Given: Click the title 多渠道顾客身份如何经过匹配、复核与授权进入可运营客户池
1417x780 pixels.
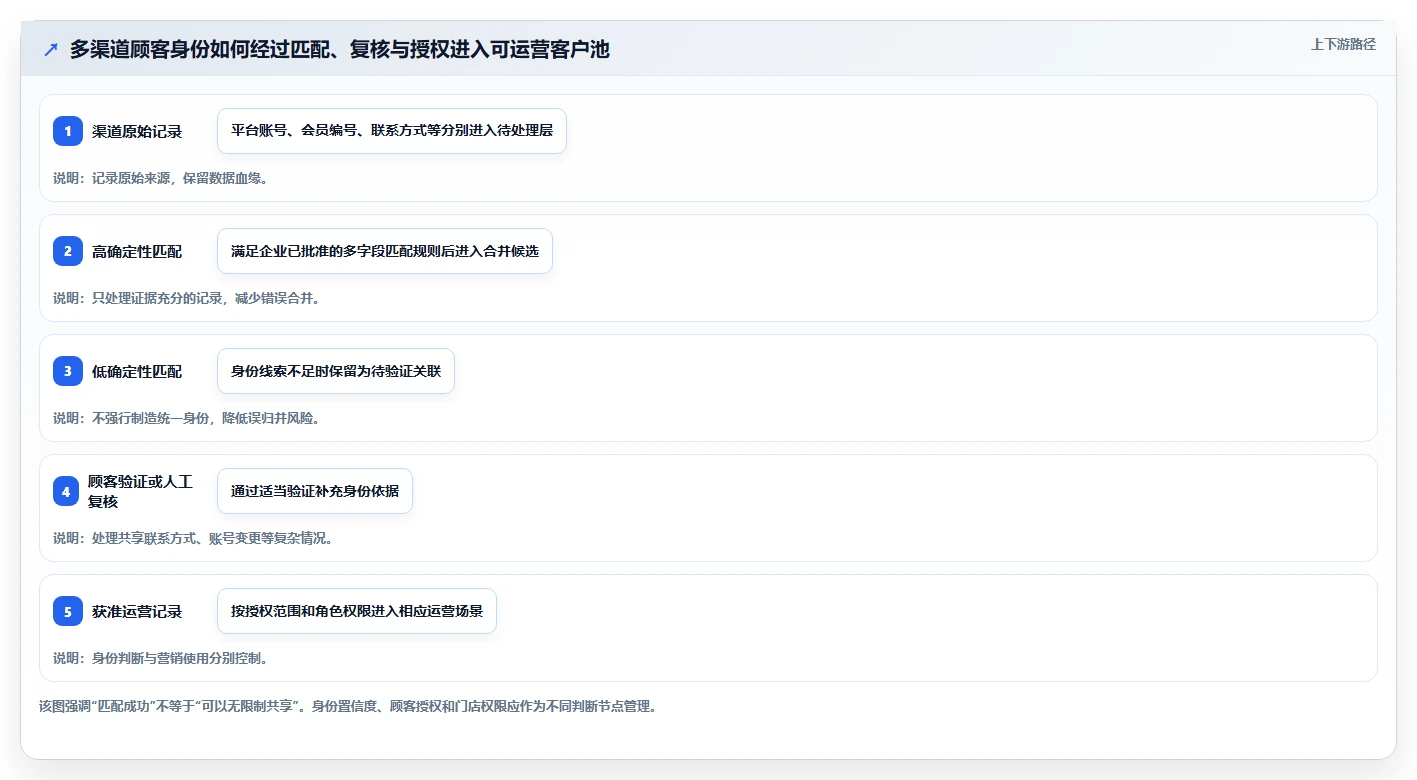Looking at the screenshot, I should tap(339, 49).
